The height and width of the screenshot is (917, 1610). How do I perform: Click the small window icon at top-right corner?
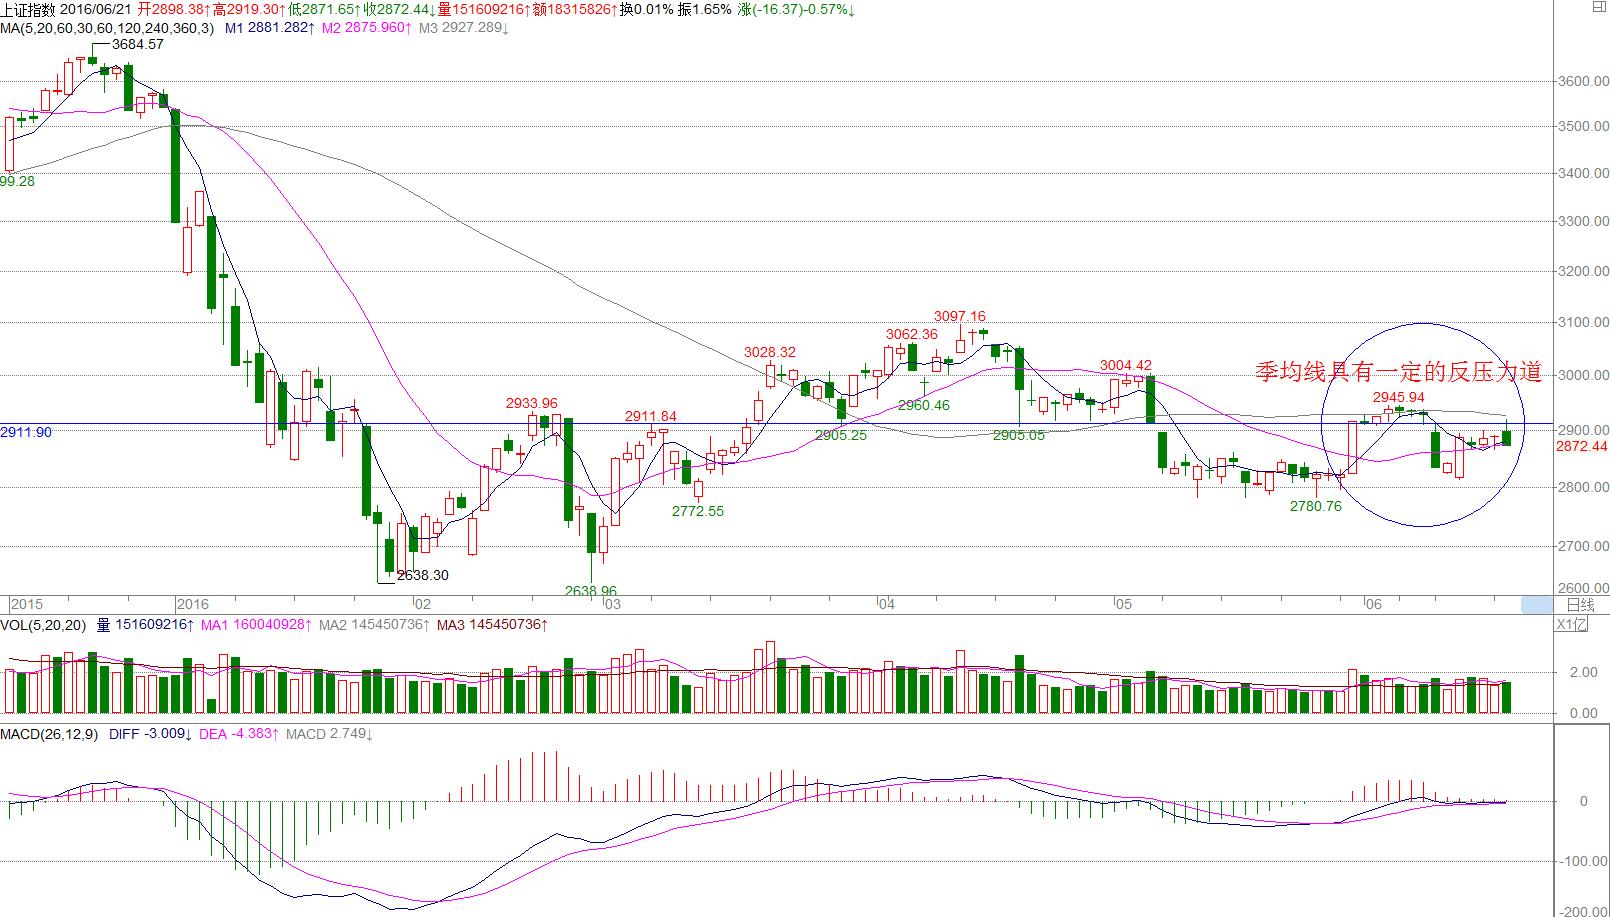coord(1597,8)
